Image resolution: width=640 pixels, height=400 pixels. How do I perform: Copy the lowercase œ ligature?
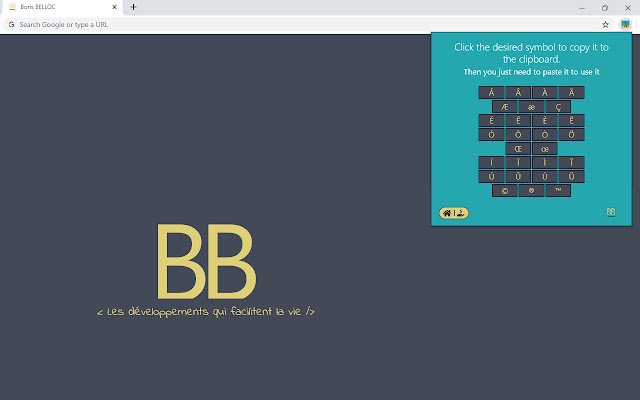point(545,149)
